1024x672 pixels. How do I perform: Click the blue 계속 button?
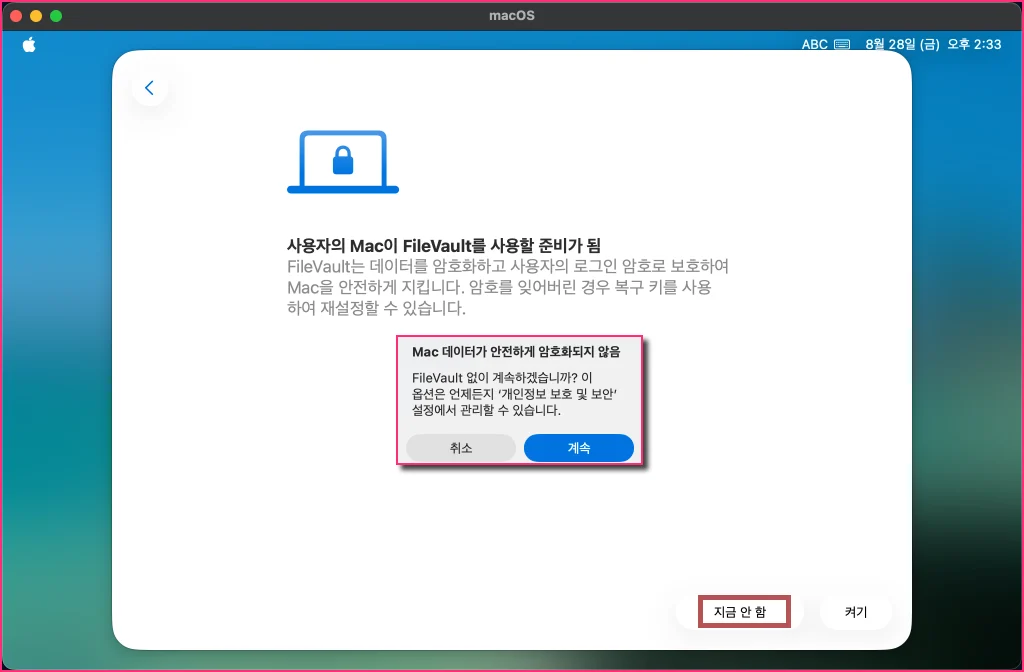pos(579,448)
